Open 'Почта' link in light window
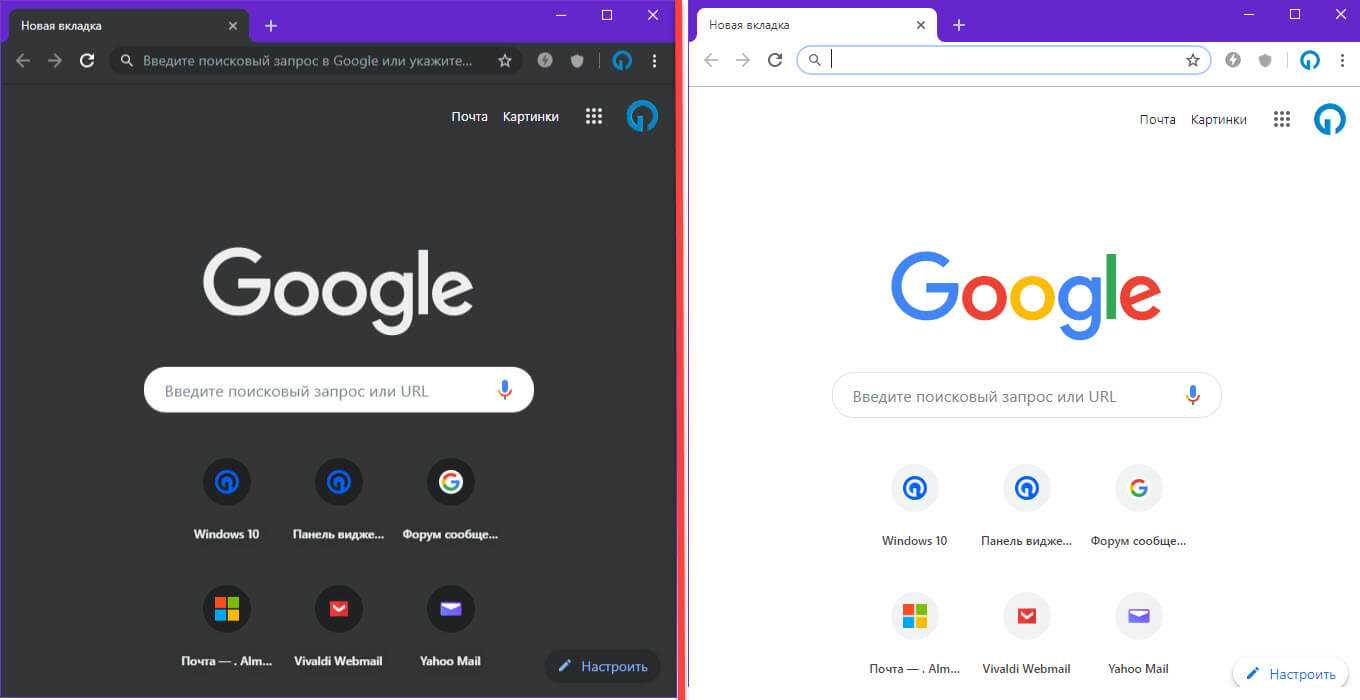The image size is (1360, 700). (x=1157, y=120)
